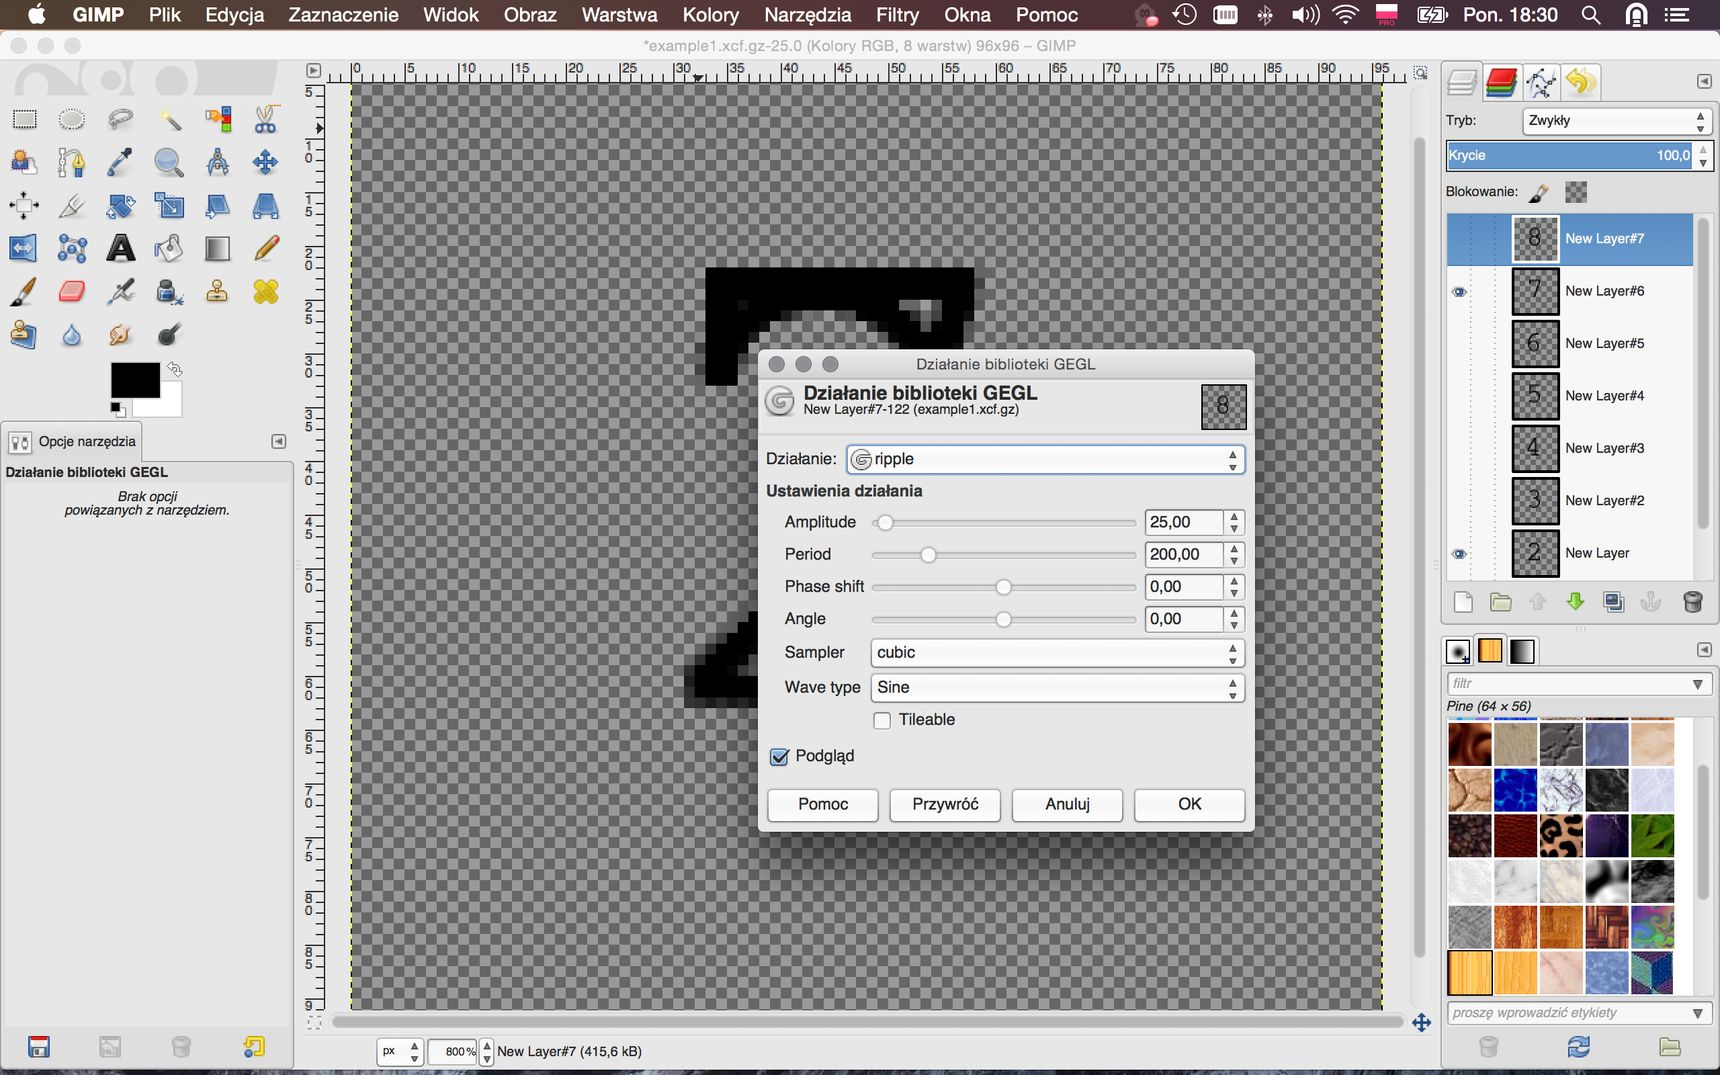Anchor the floating layer
The image size is (1720, 1075).
point(1651,602)
